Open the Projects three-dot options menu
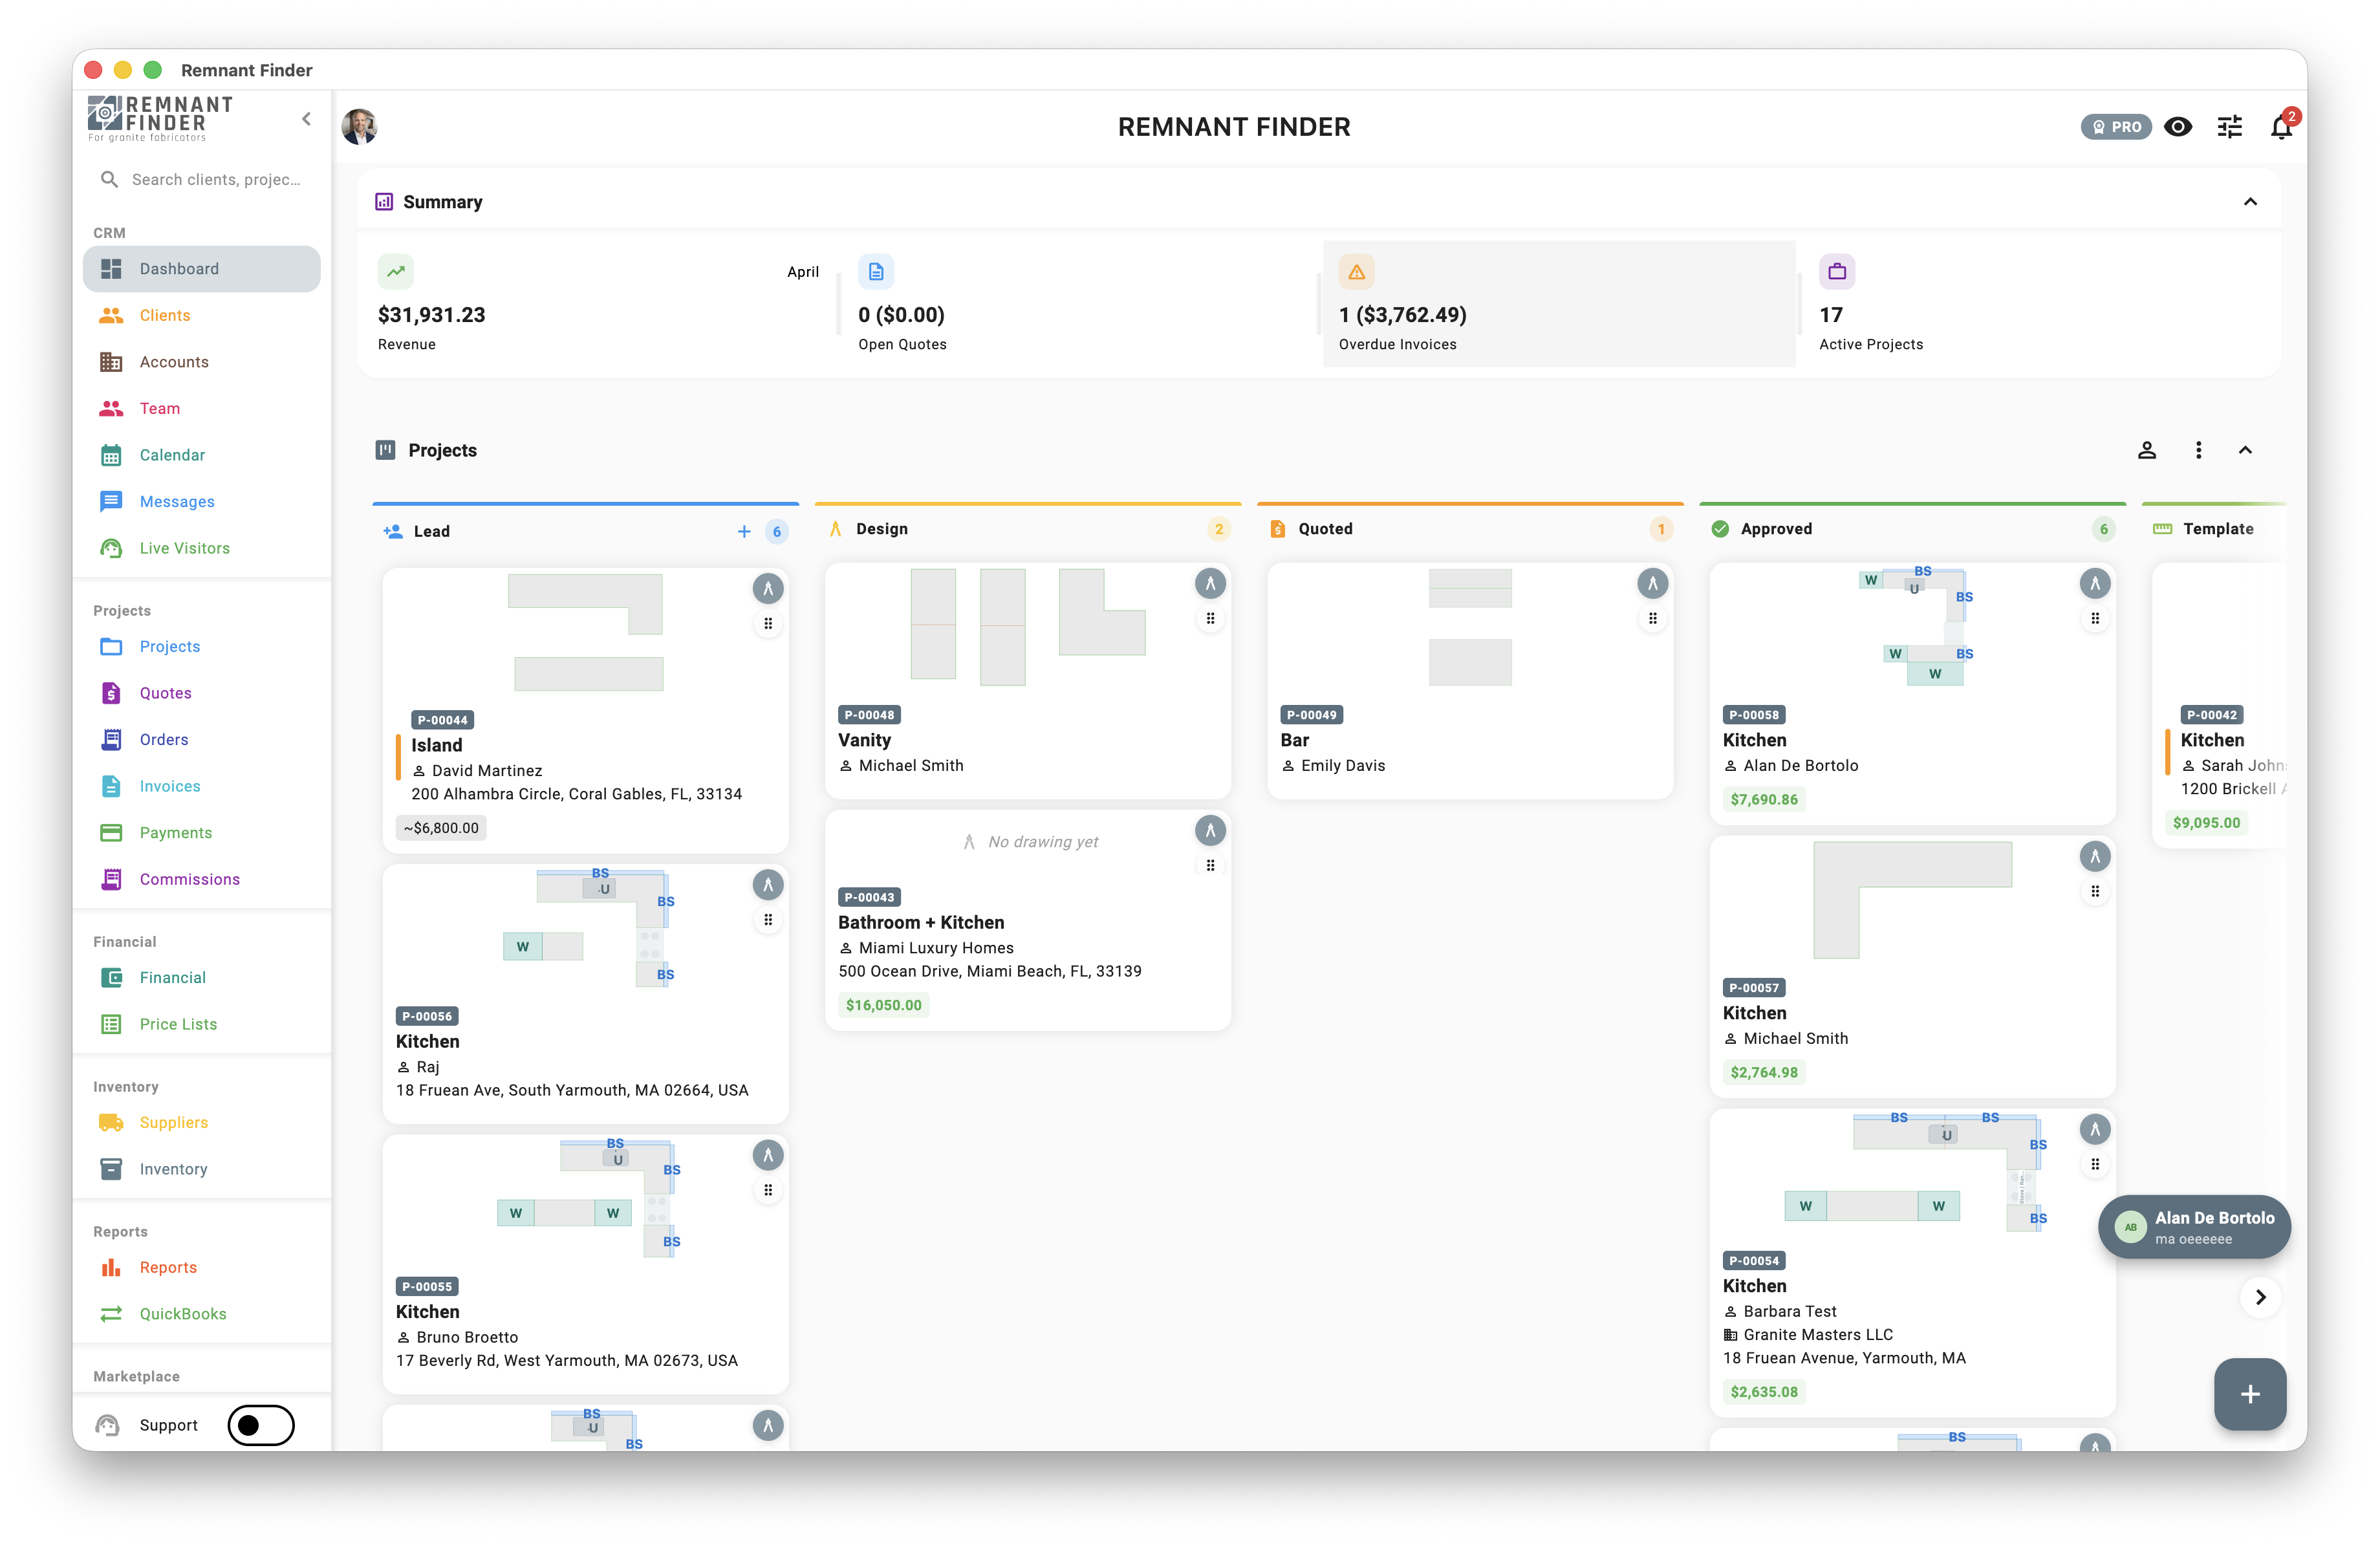2380x1547 pixels. [x=2198, y=450]
